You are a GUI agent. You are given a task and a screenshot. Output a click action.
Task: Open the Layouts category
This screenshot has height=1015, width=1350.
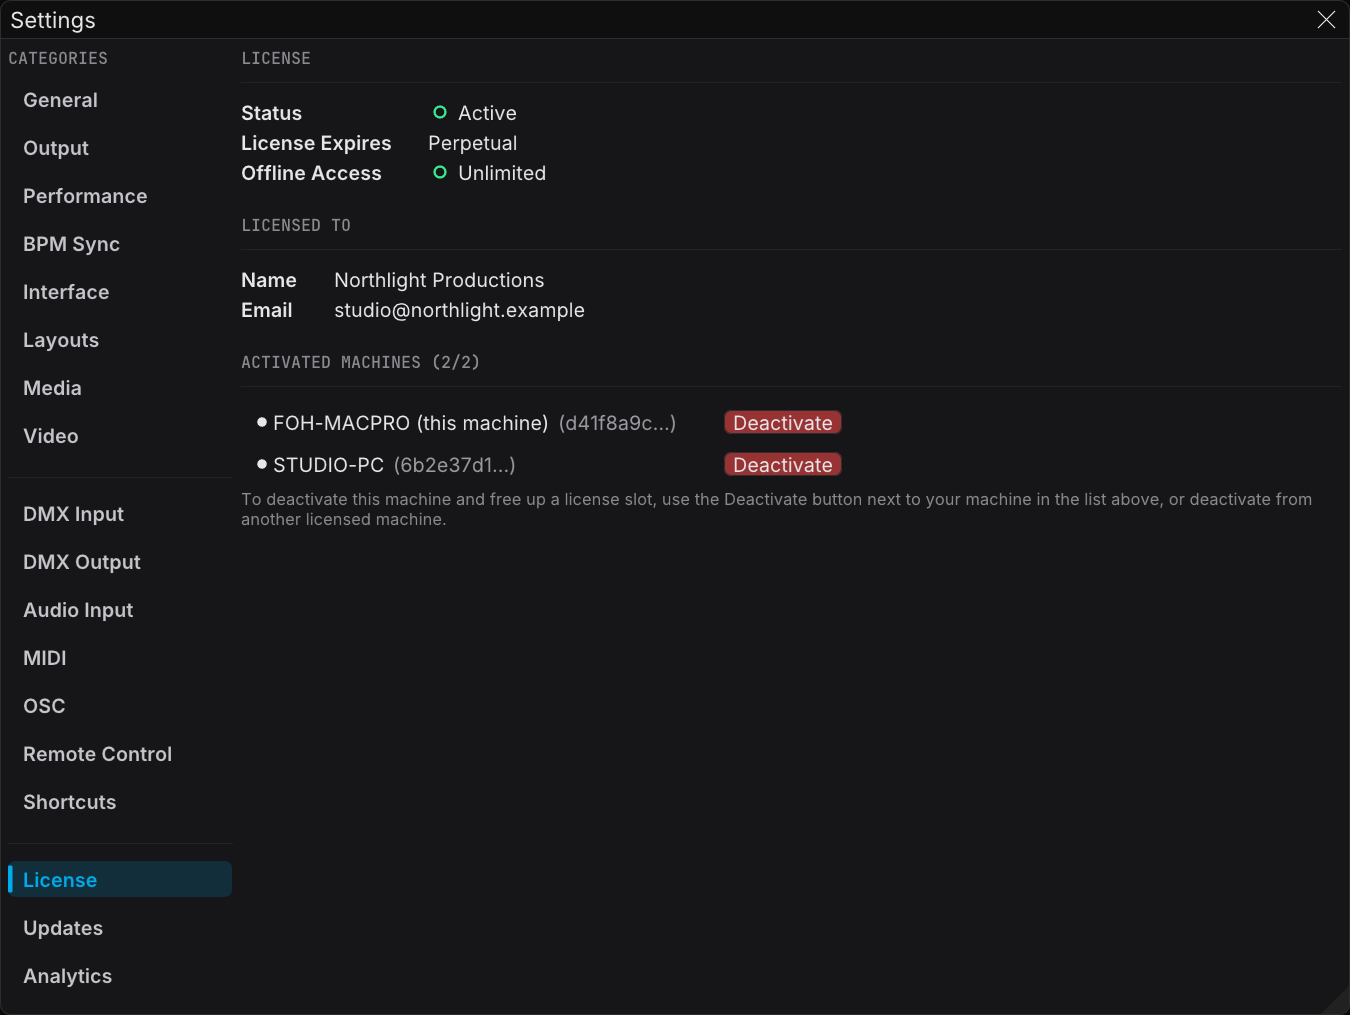(x=120, y=340)
